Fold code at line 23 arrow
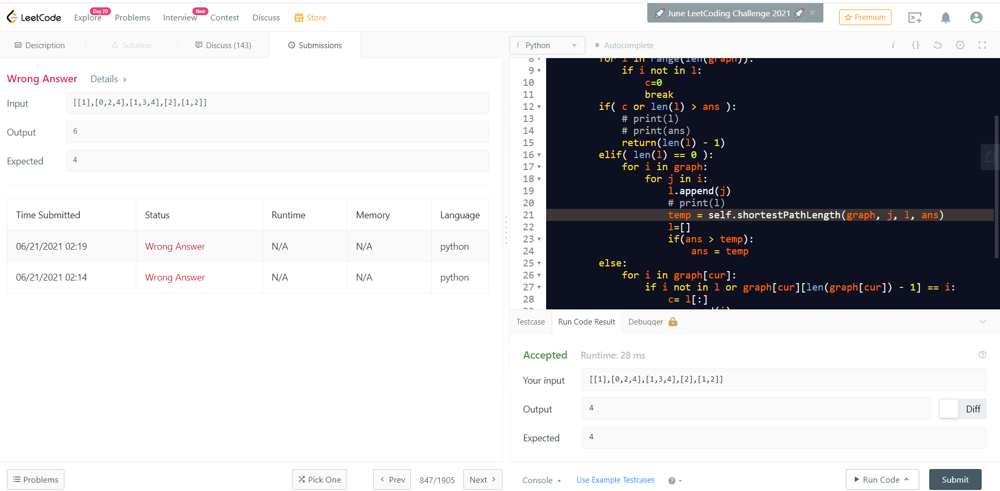The height and width of the screenshot is (491, 1000). 539,239
